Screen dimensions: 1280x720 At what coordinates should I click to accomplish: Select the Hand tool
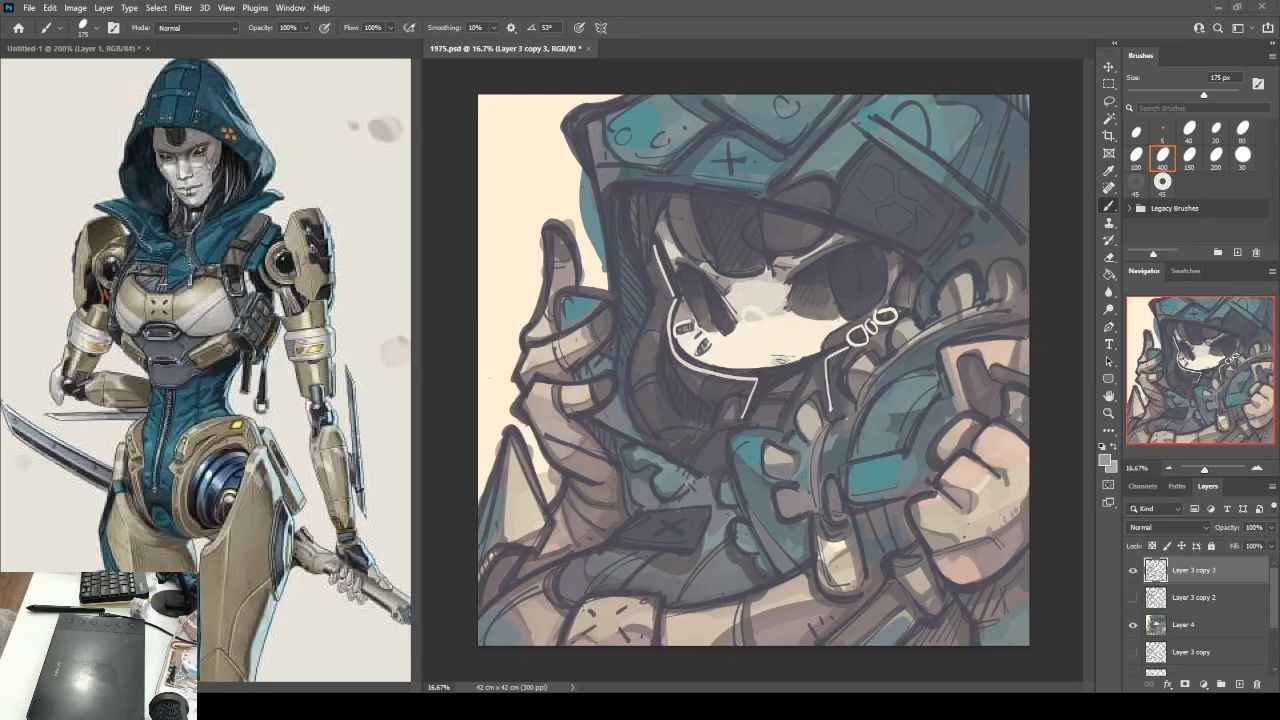1109,396
